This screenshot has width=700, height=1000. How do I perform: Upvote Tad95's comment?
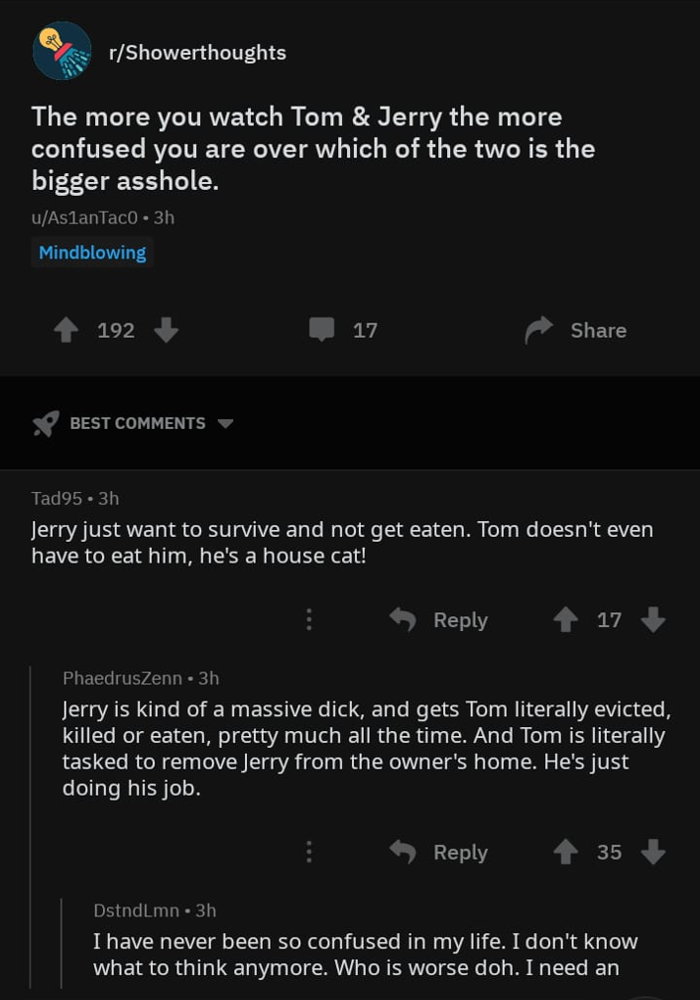click(x=565, y=619)
